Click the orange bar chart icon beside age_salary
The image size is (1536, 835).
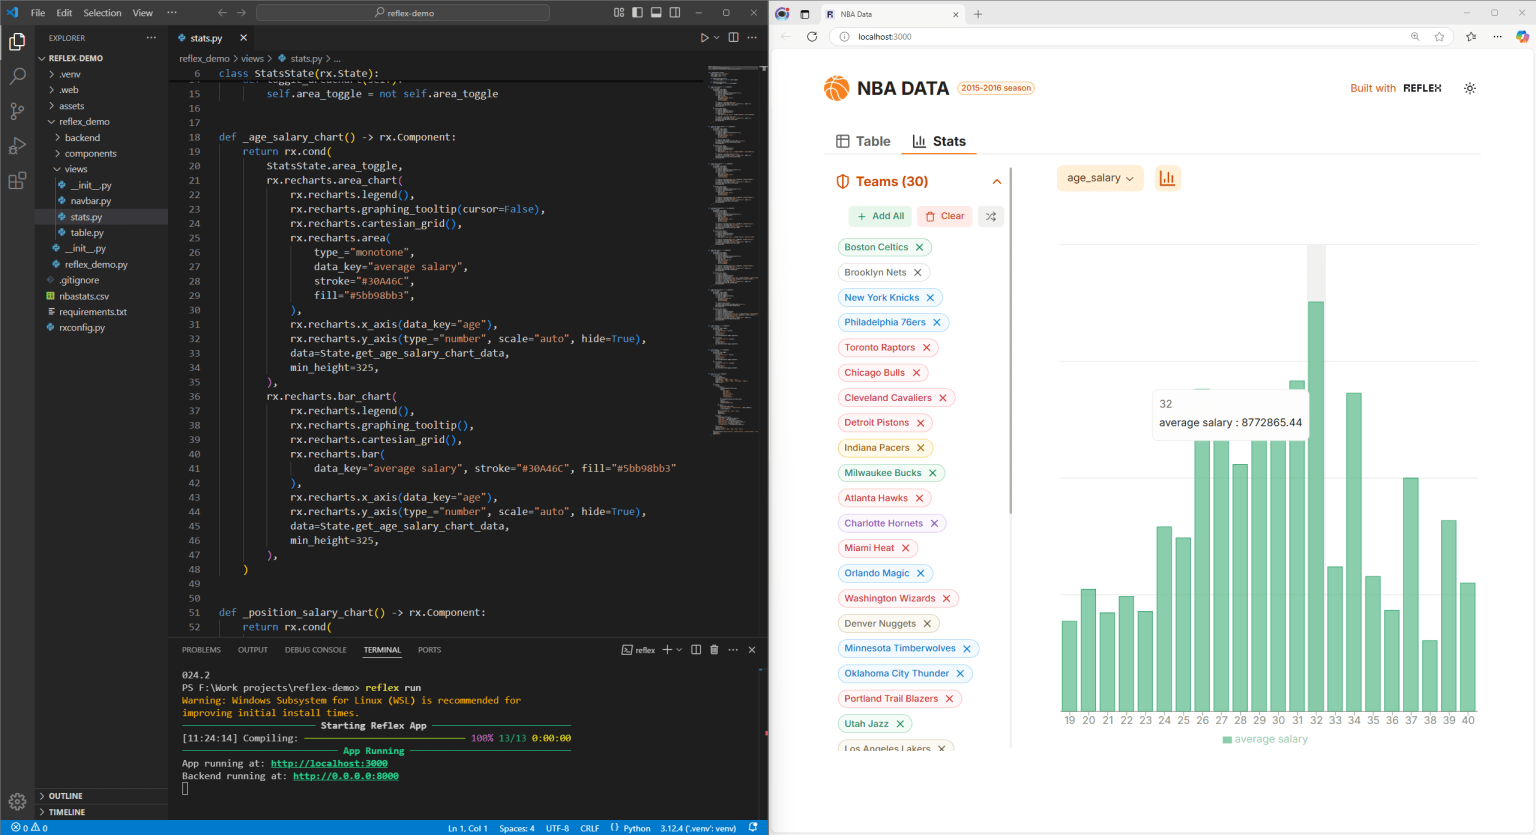point(1167,177)
